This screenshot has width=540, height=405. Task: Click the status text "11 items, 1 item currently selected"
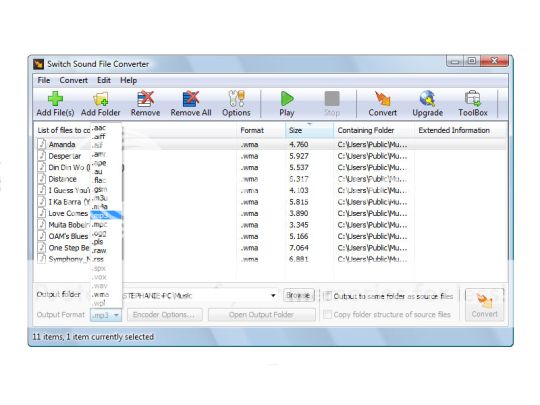click(93, 336)
